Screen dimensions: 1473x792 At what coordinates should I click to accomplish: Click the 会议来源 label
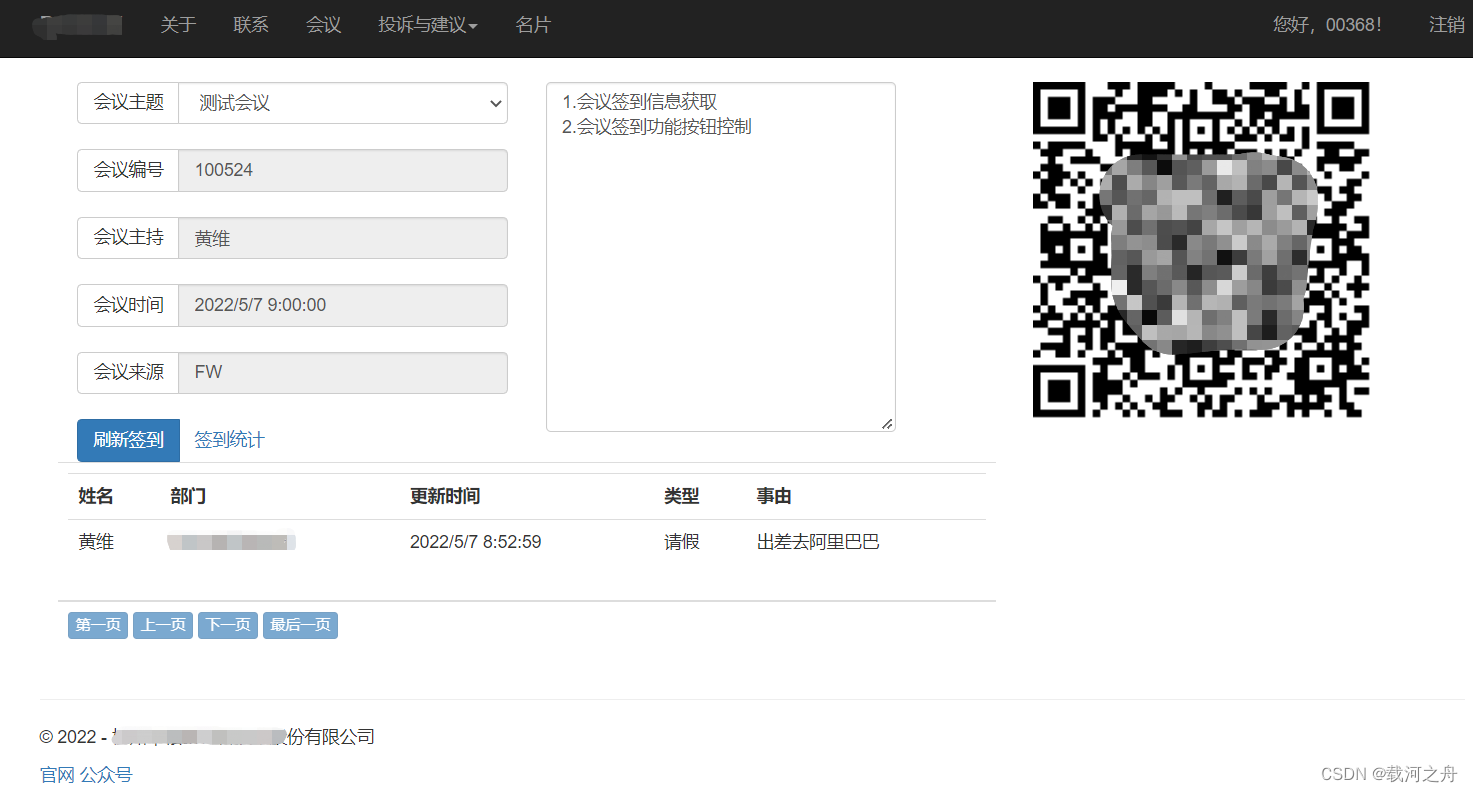[x=128, y=372]
